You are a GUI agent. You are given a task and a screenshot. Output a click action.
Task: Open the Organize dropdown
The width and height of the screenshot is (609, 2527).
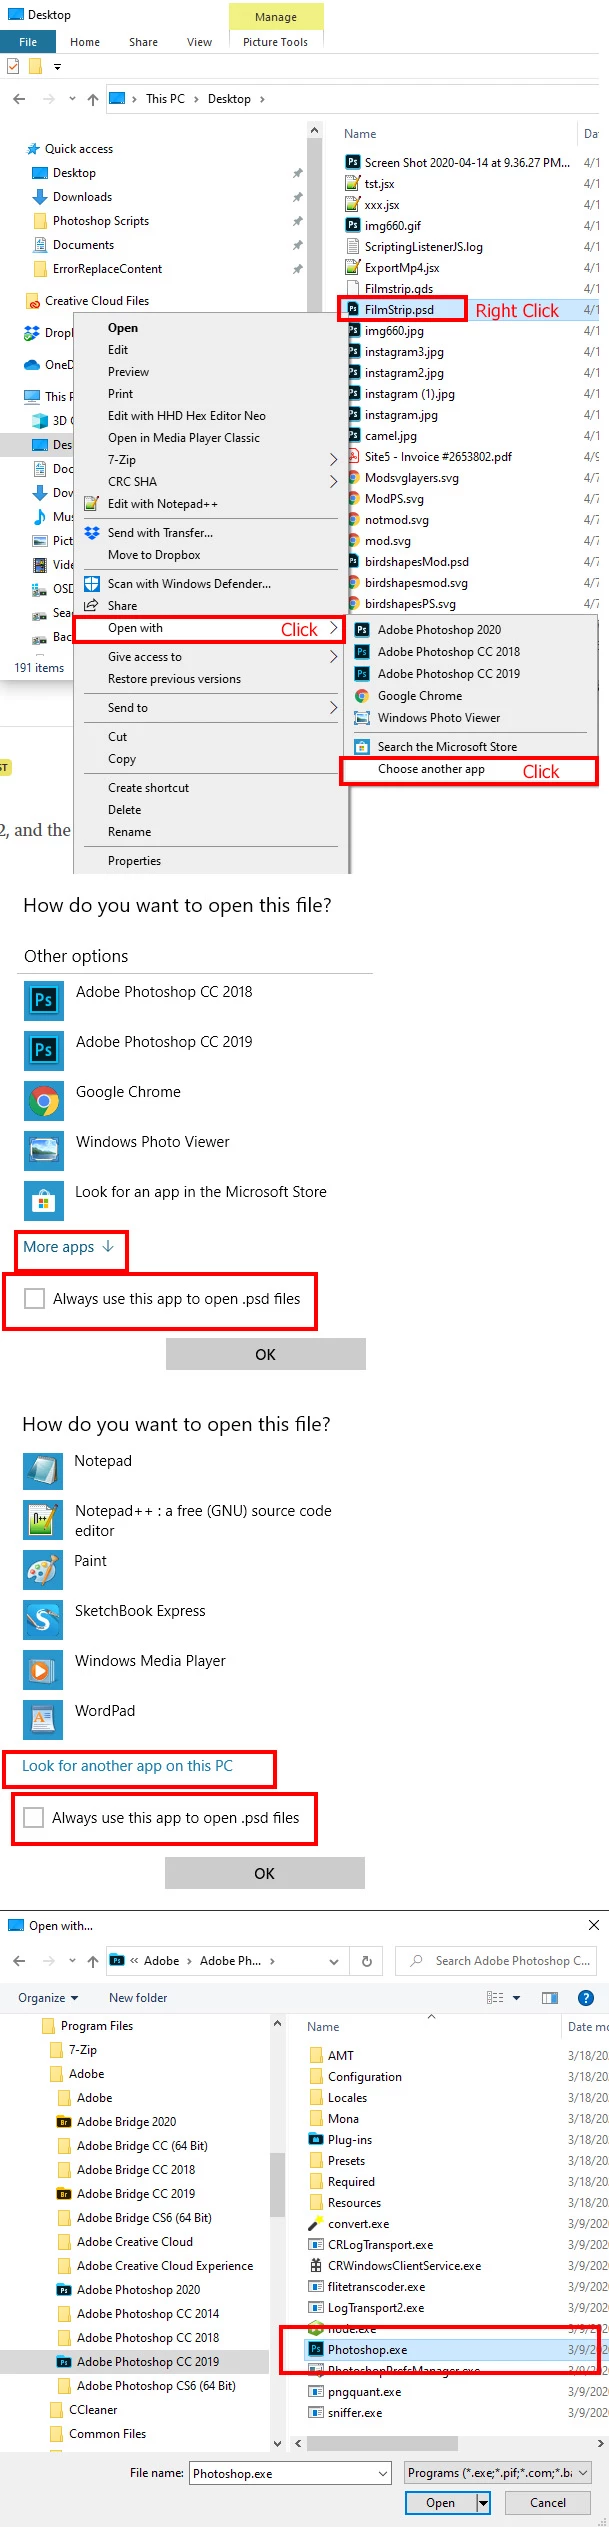coord(48,1997)
